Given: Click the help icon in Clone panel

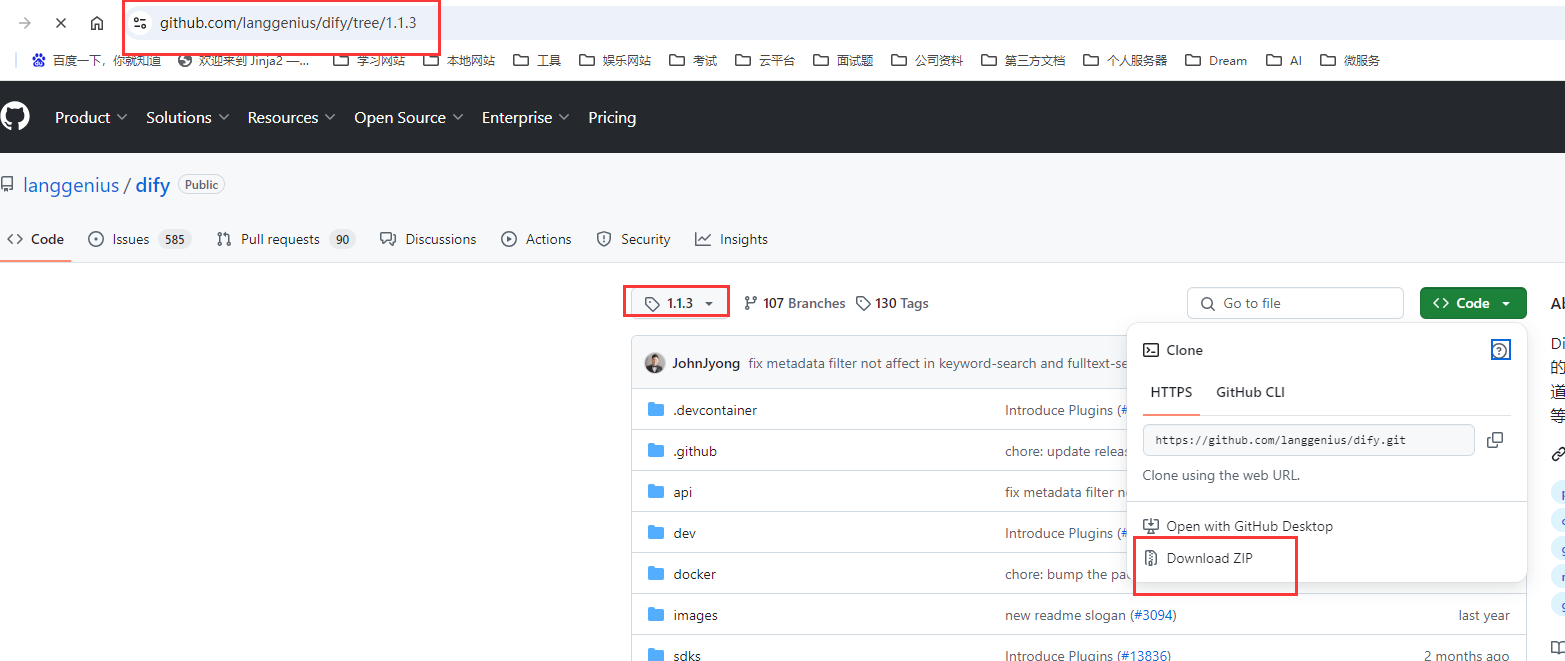Looking at the screenshot, I should tap(1500, 350).
